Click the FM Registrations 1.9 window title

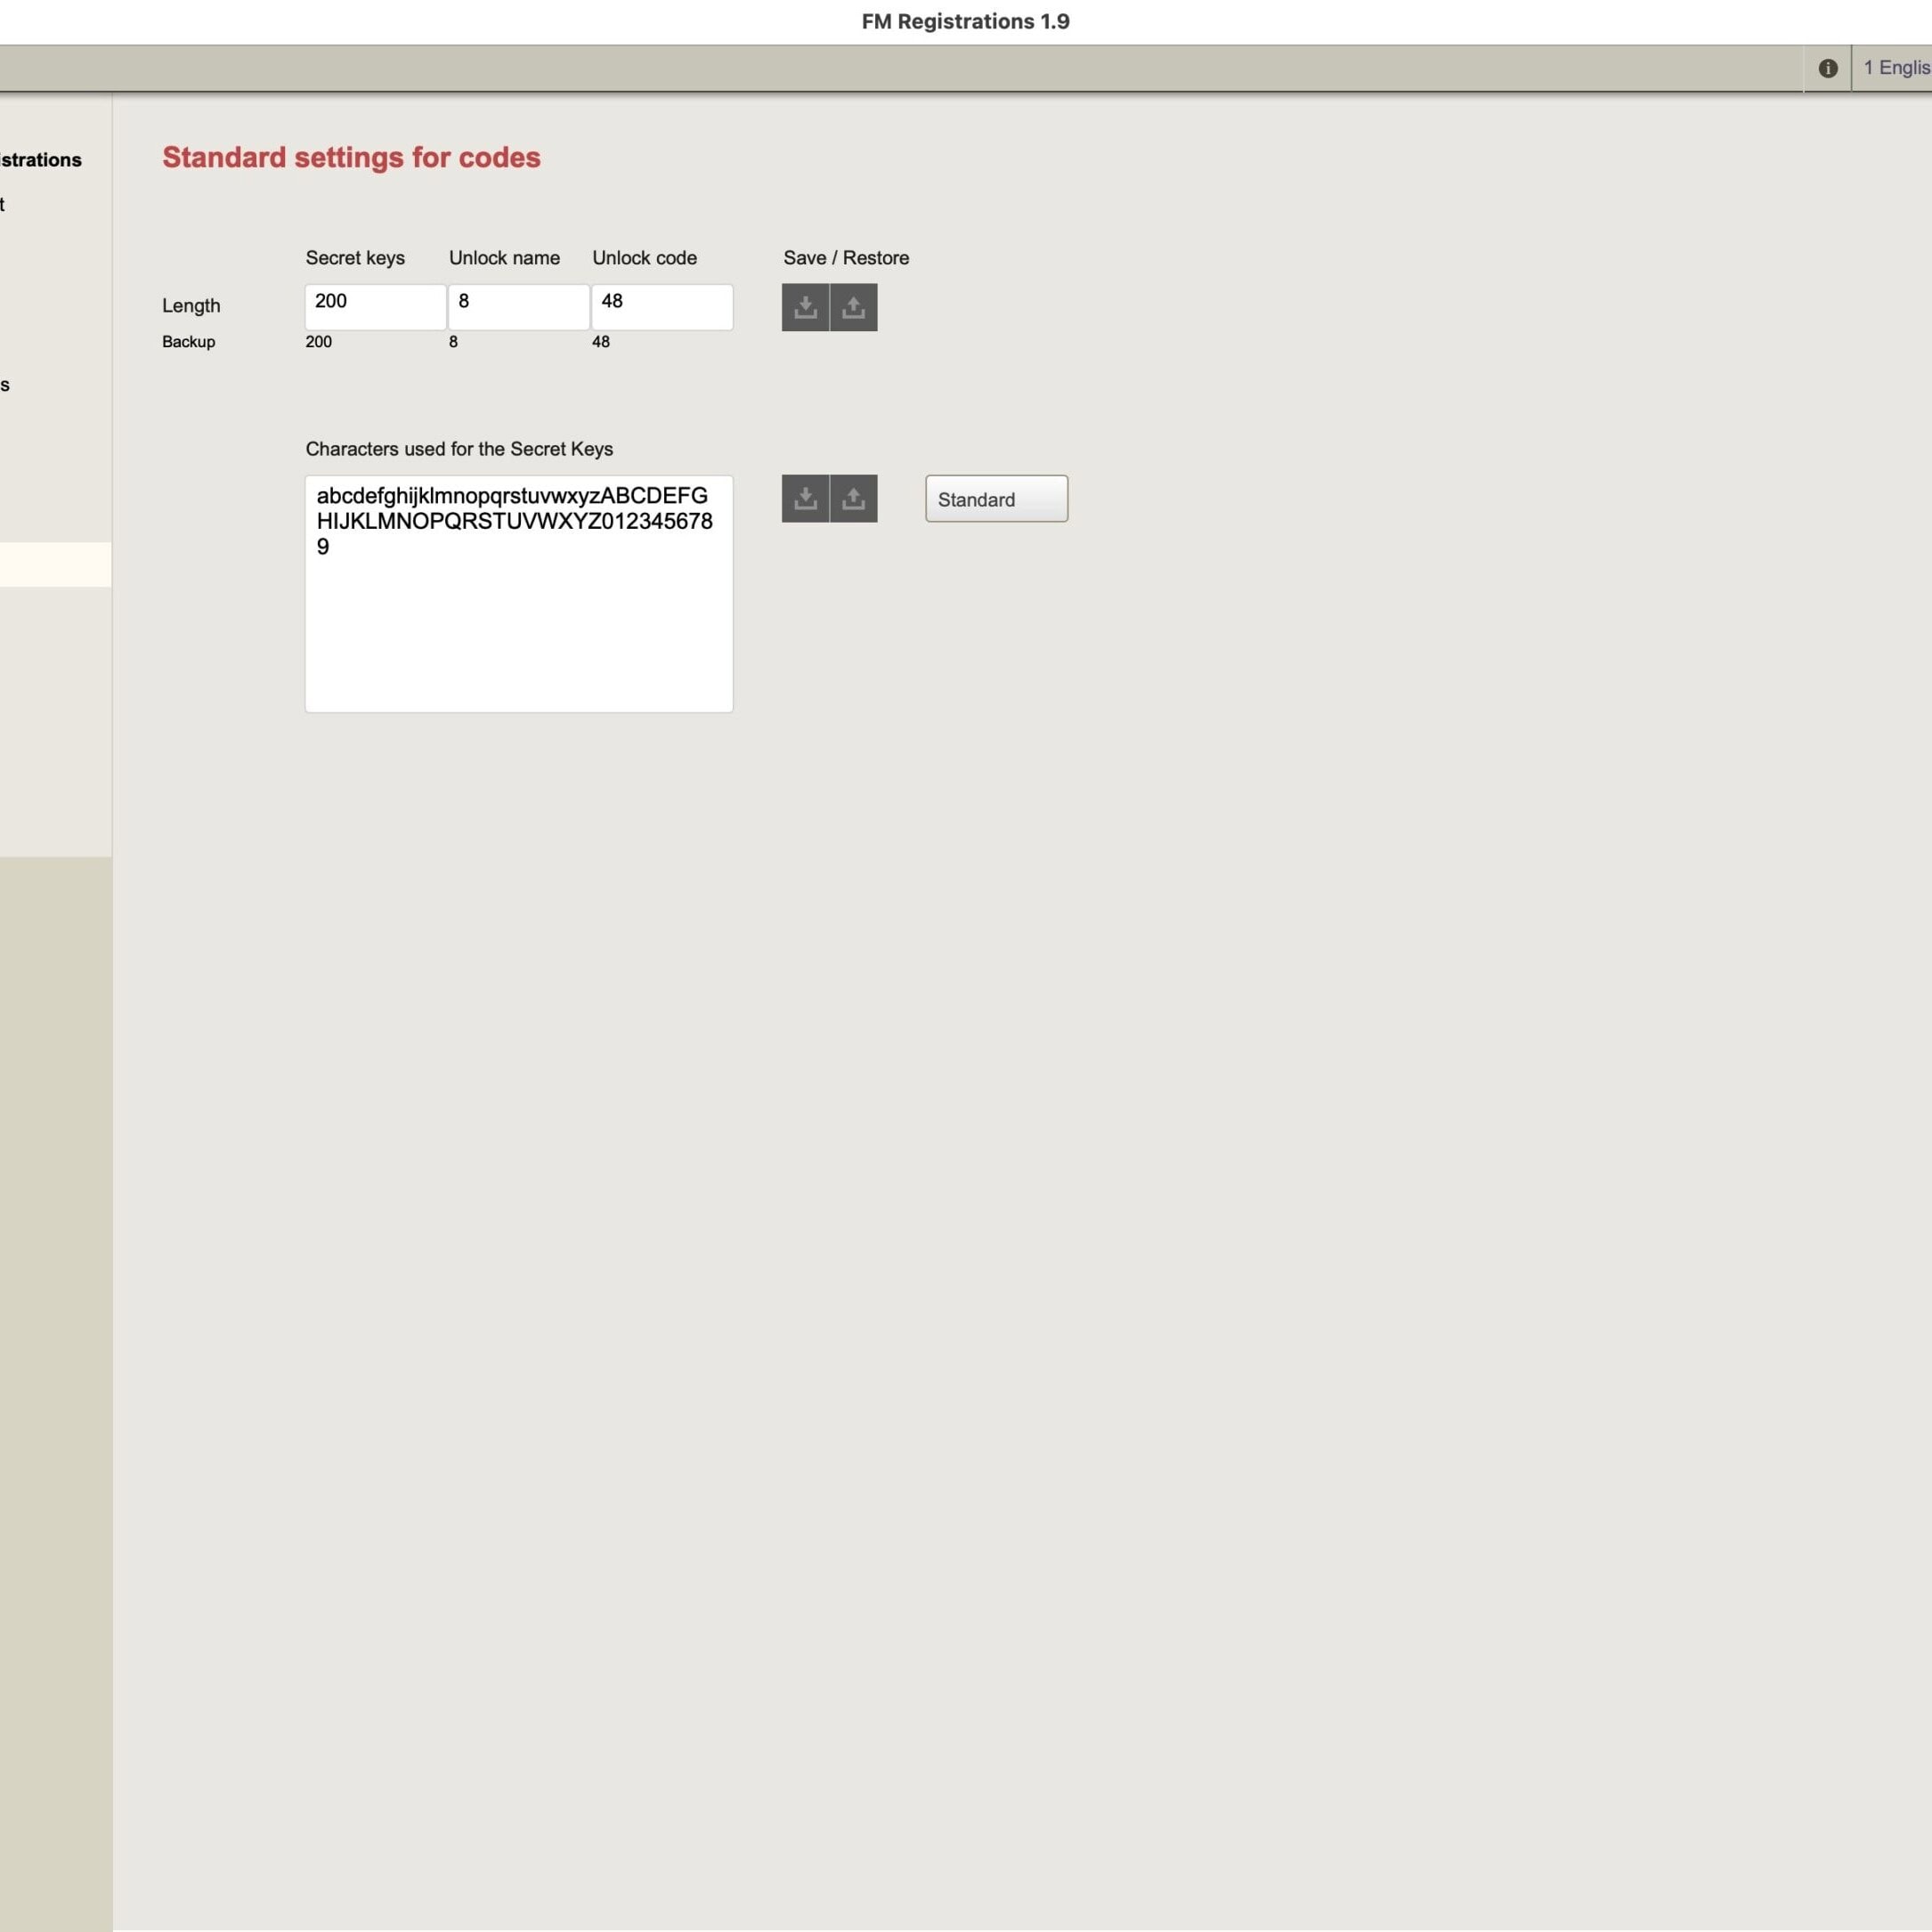point(965,22)
